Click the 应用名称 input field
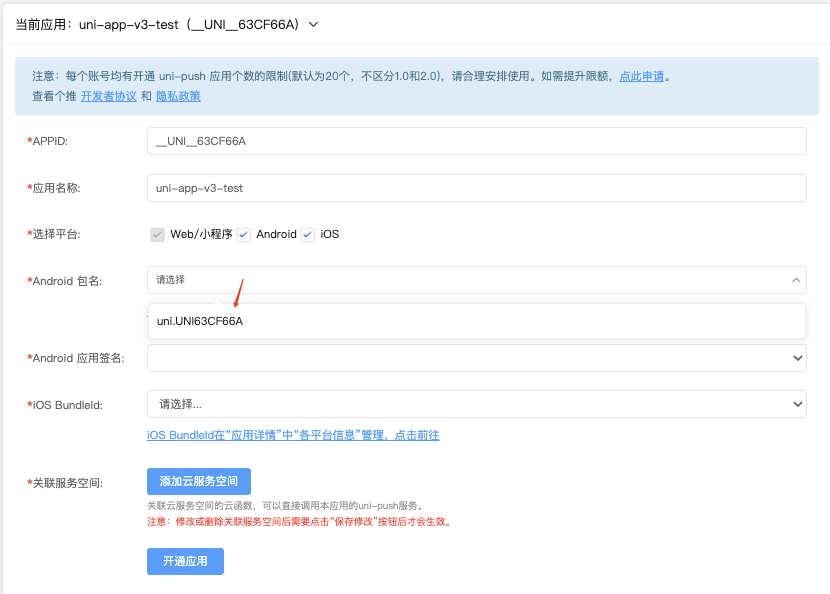 point(476,188)
